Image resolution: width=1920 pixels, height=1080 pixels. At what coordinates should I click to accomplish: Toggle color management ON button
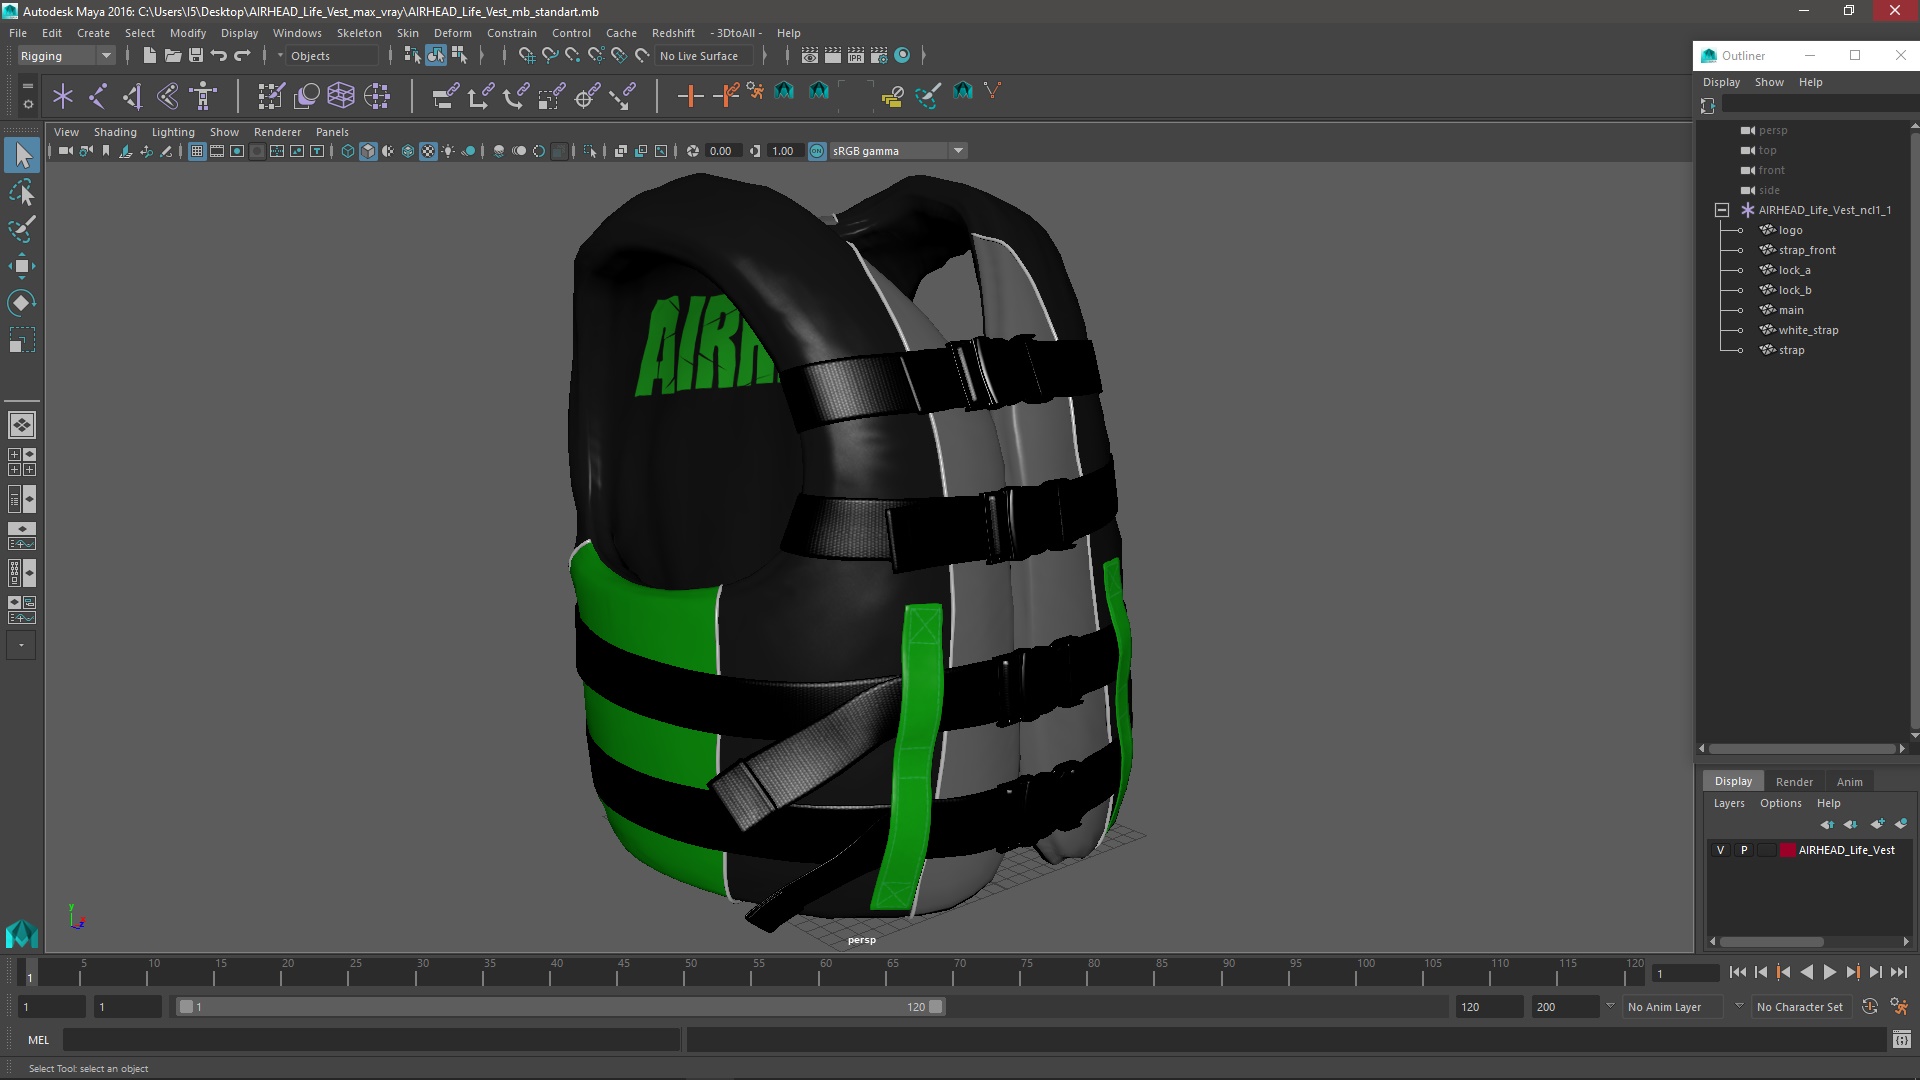[817, 151]
